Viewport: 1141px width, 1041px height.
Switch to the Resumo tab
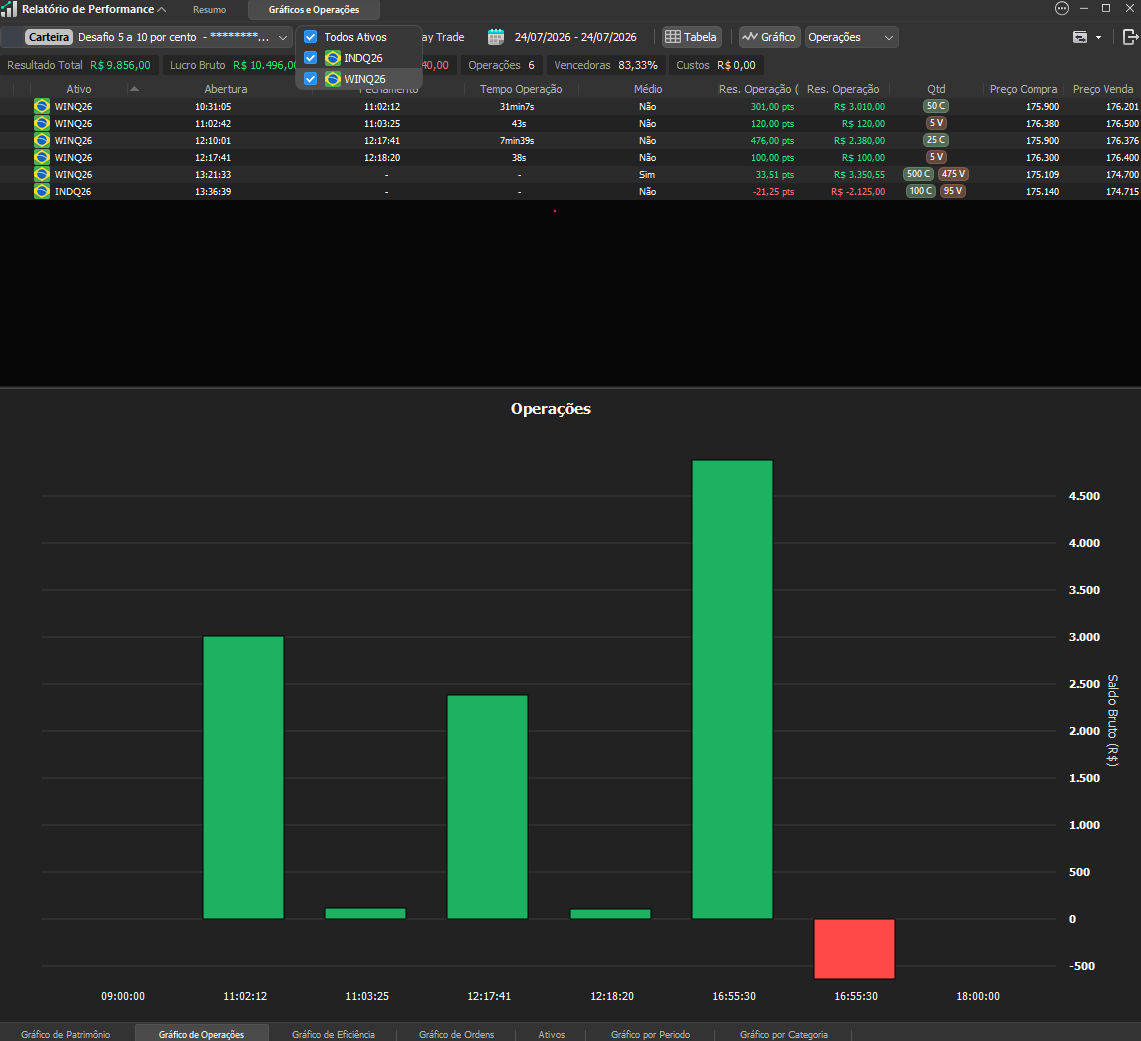tap(210, 9)
